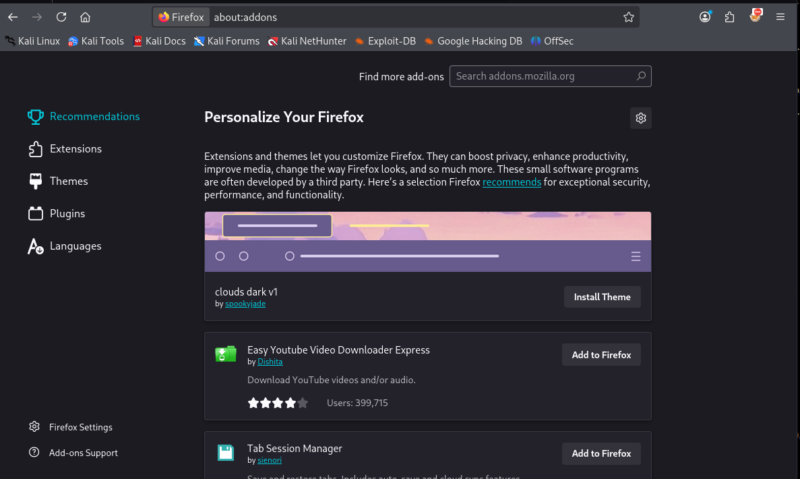Select the Recommendations sidebar category
The height and width of the screenshot is (479, 800).
[x=84, y=116]
